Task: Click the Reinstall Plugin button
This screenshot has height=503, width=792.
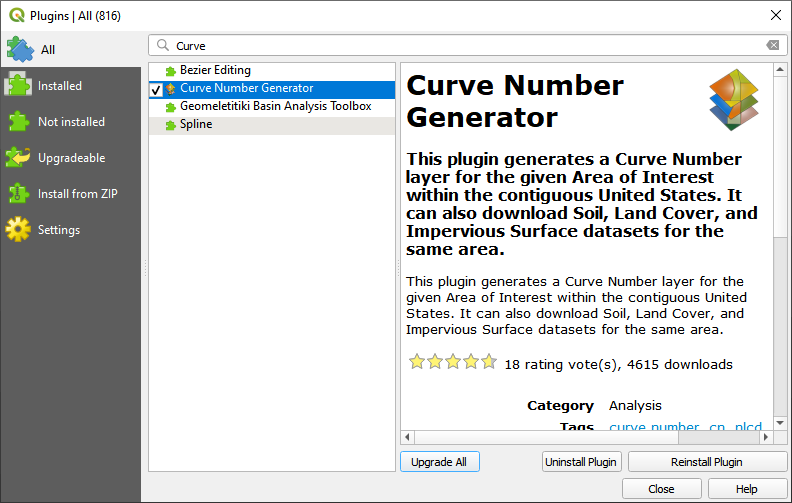Action: point(707,462)
